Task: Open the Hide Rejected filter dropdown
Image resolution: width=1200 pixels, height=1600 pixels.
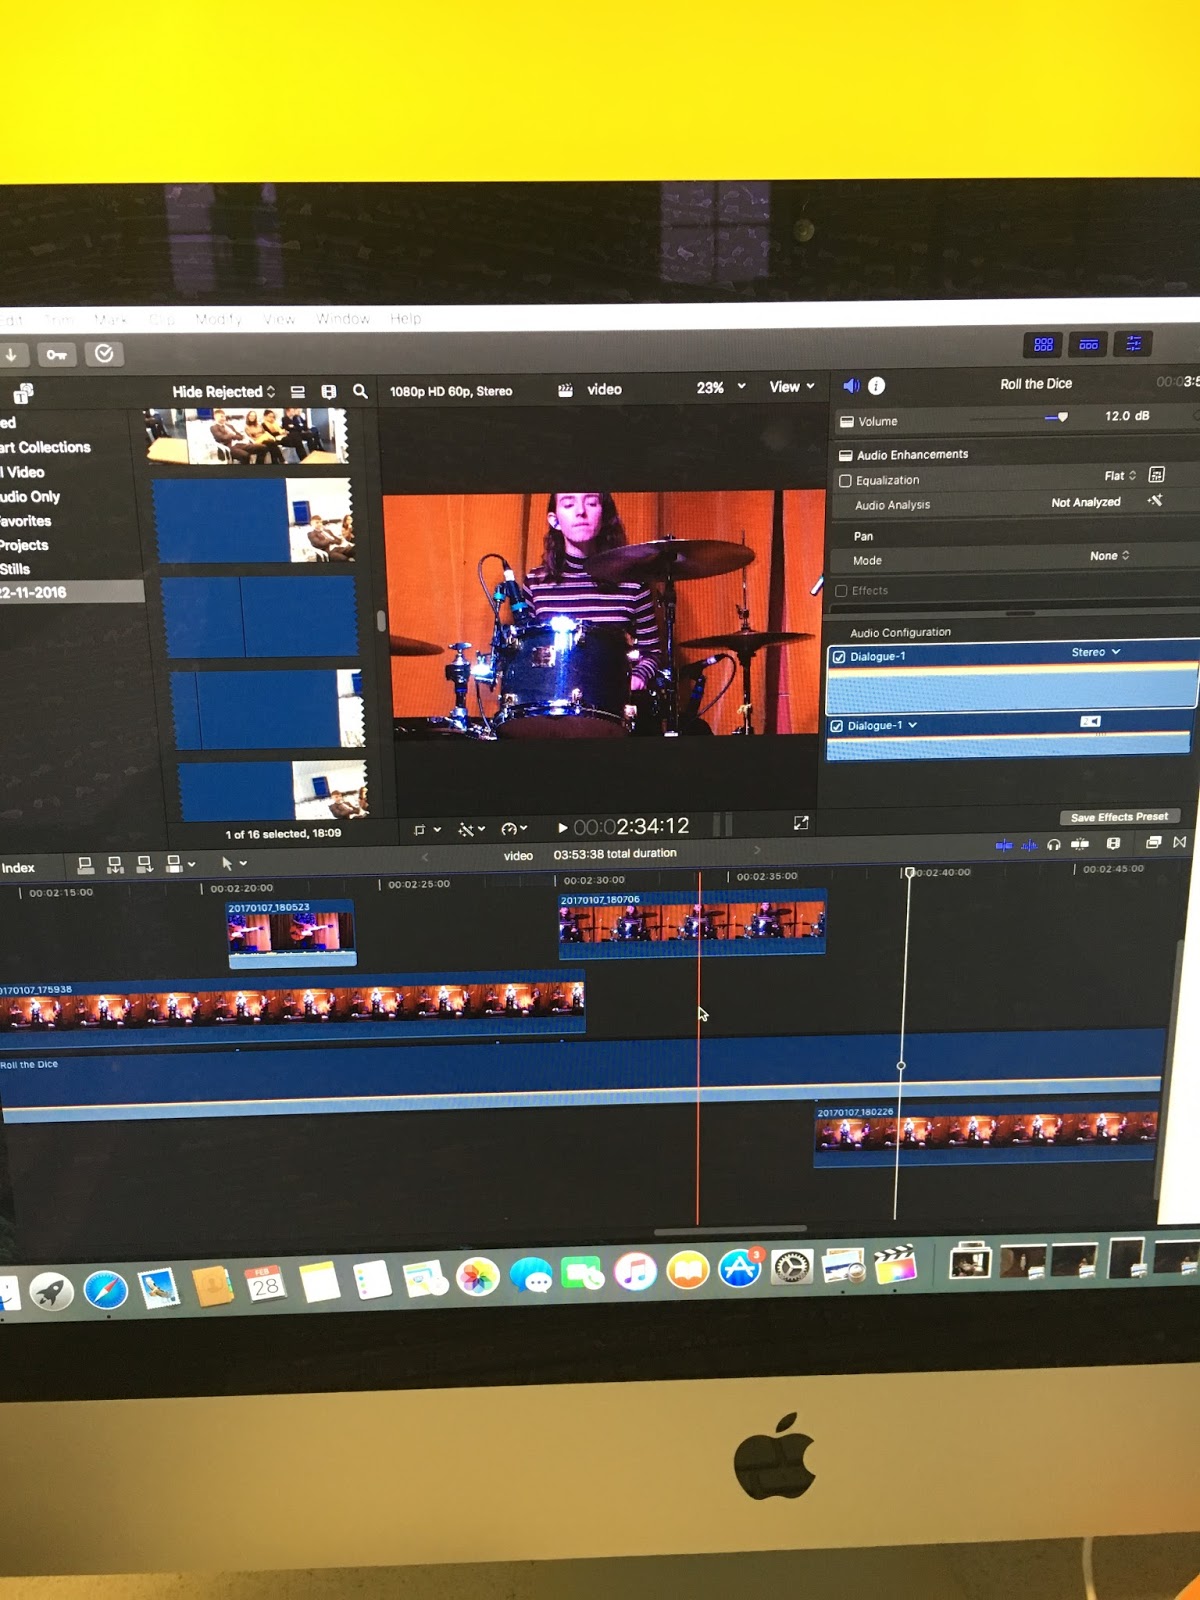Action: (x=223, y=392)
